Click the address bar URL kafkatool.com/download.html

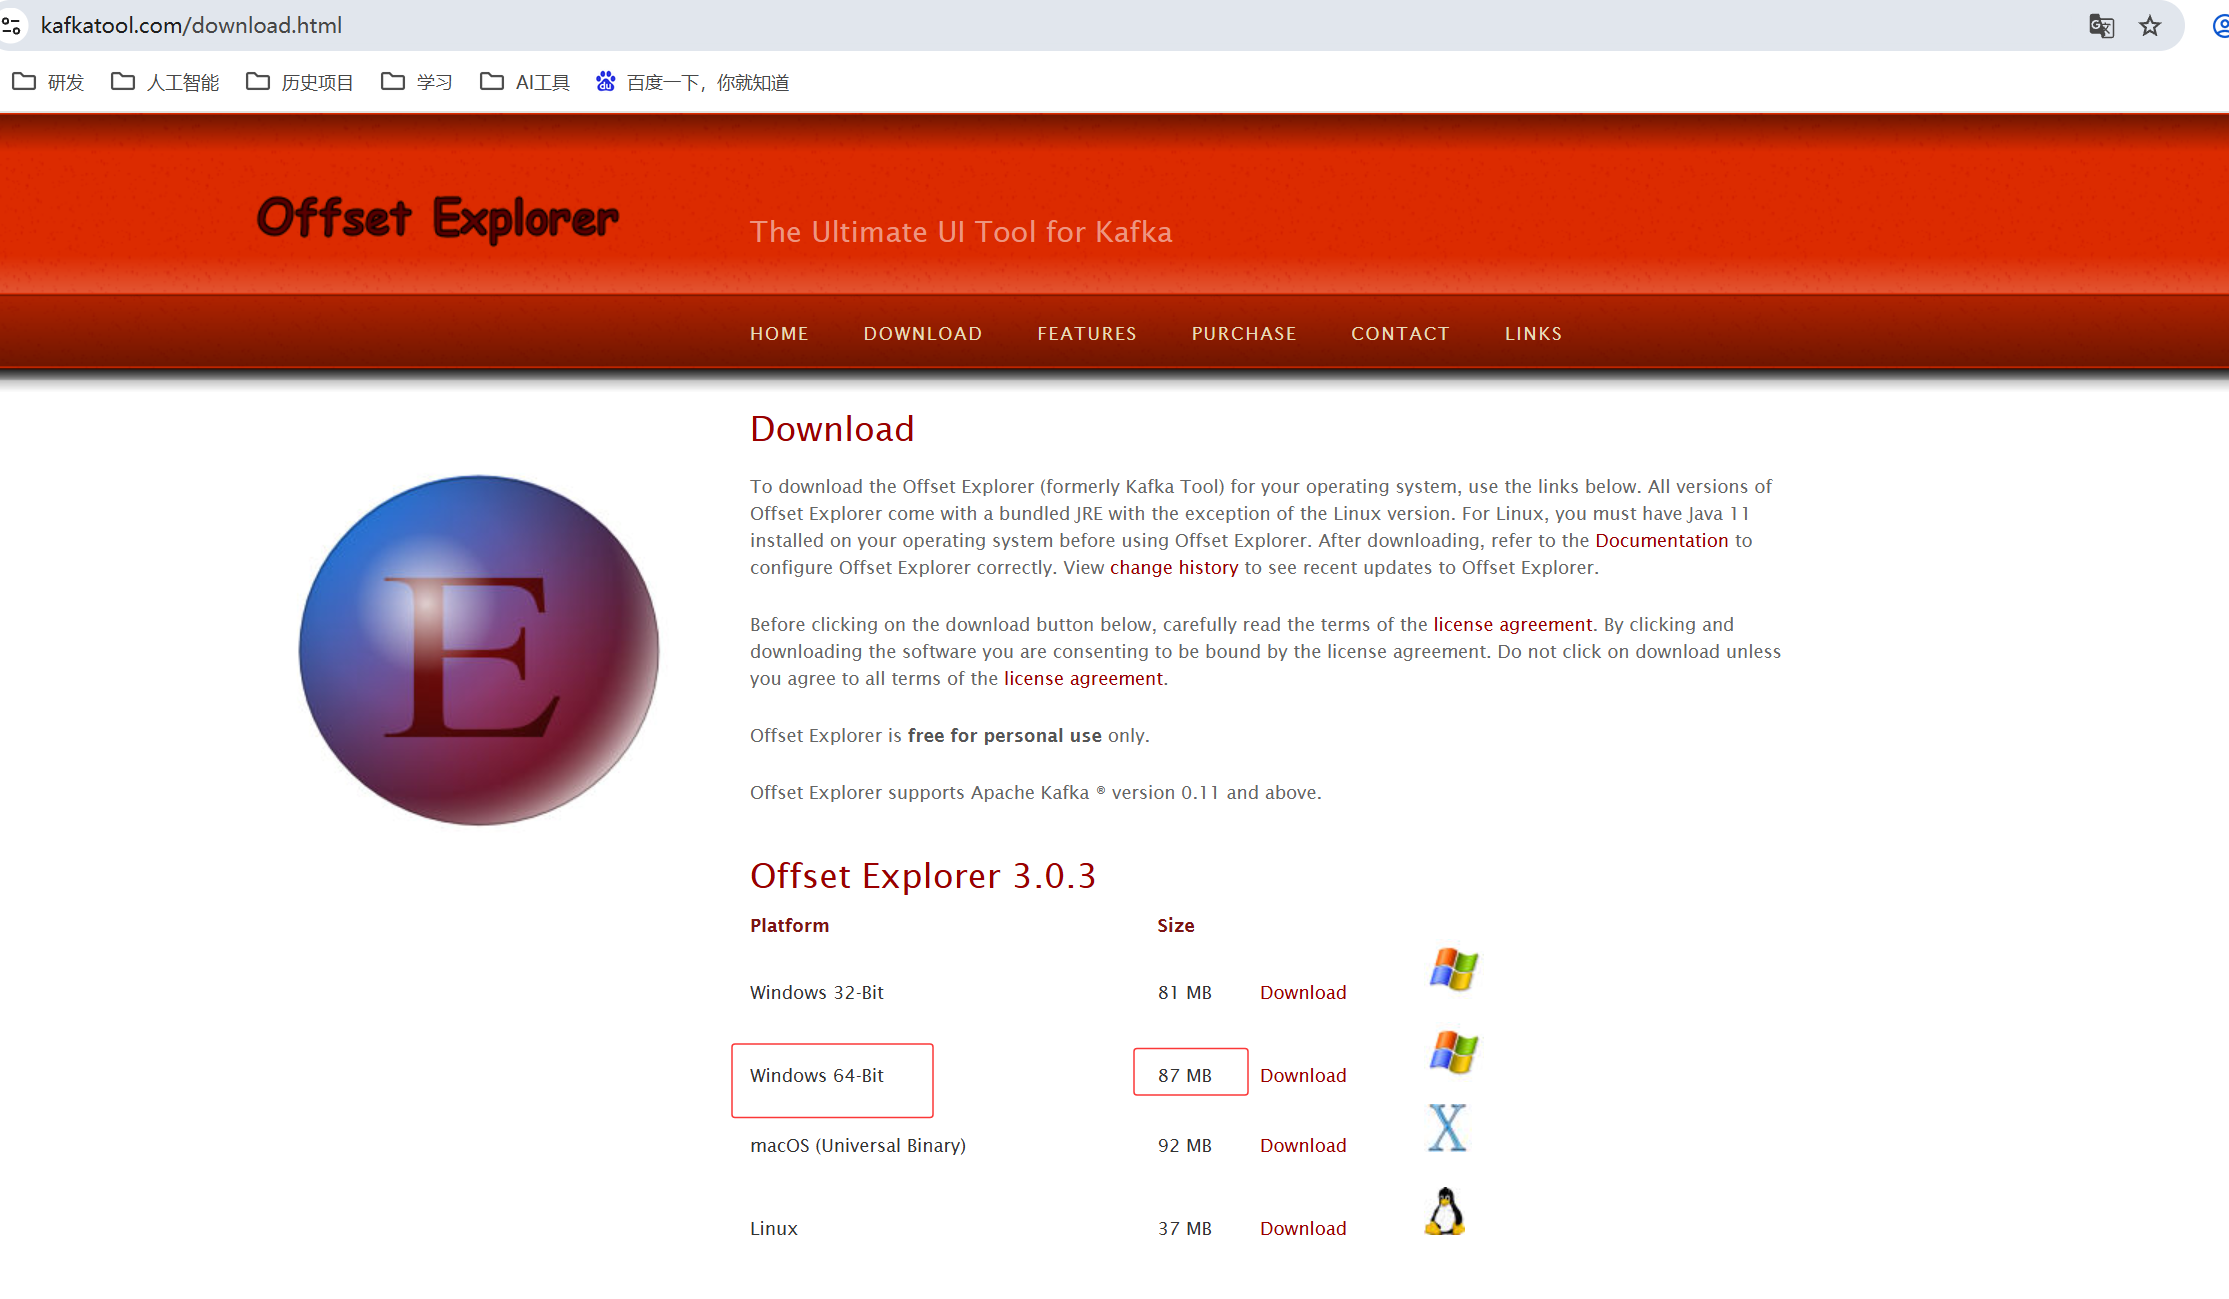[191, 26]
